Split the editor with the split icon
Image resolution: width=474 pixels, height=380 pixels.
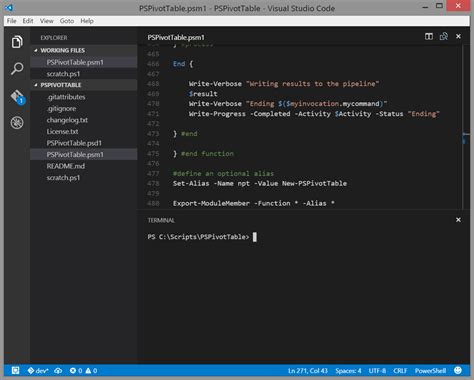click(x=429, y=36)
